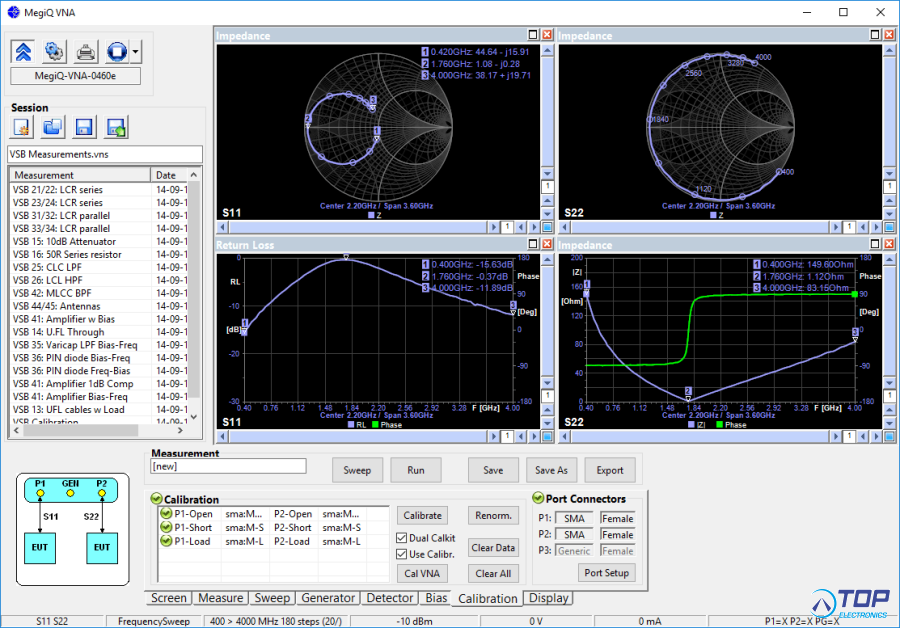
Task: Sort by the Measurement column header
Action: coord(79,175)
